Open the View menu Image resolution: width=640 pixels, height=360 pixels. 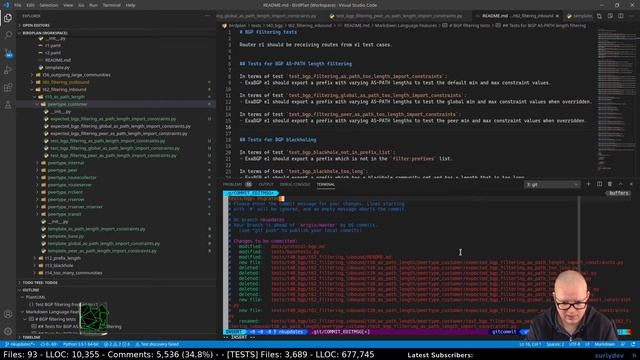tap(68, 5)
